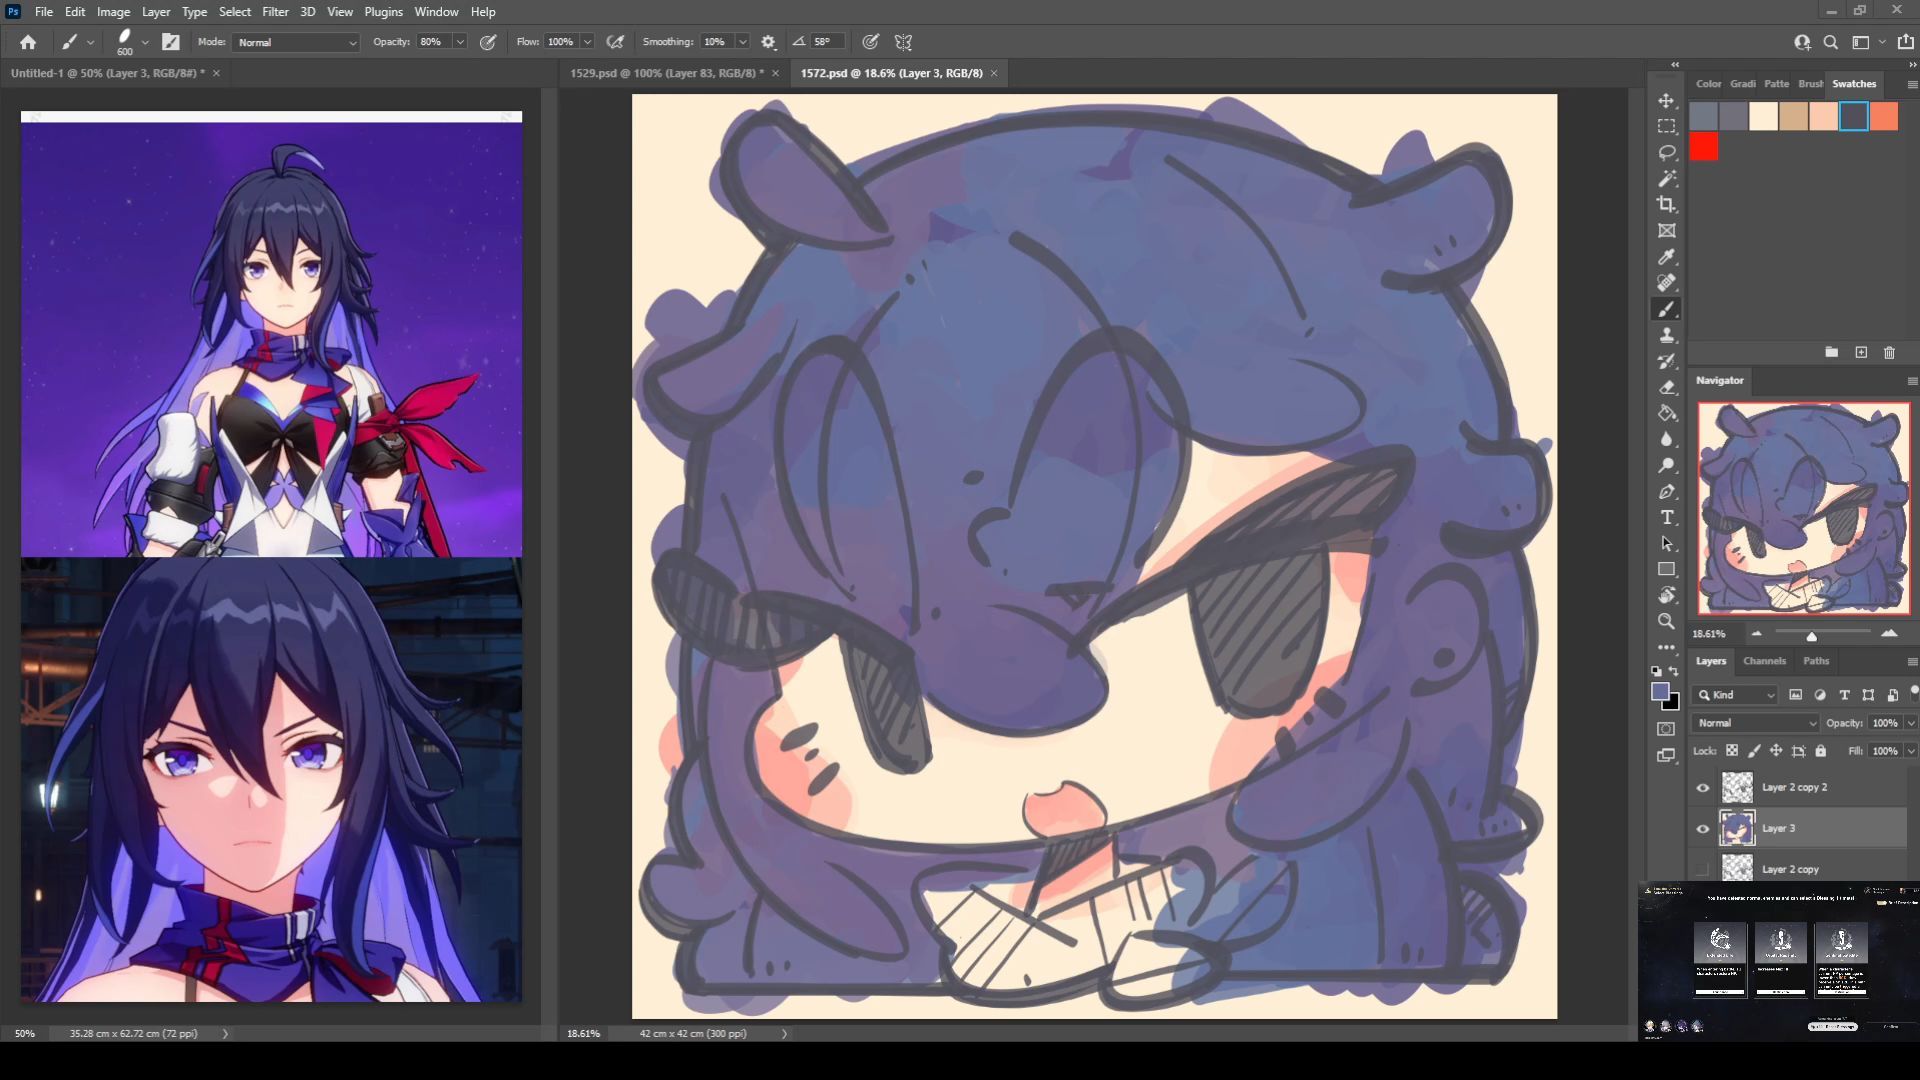This screenshot has height=1080, width=1920.
Task: Select the Zoom tool
Action: (1666, 621)
